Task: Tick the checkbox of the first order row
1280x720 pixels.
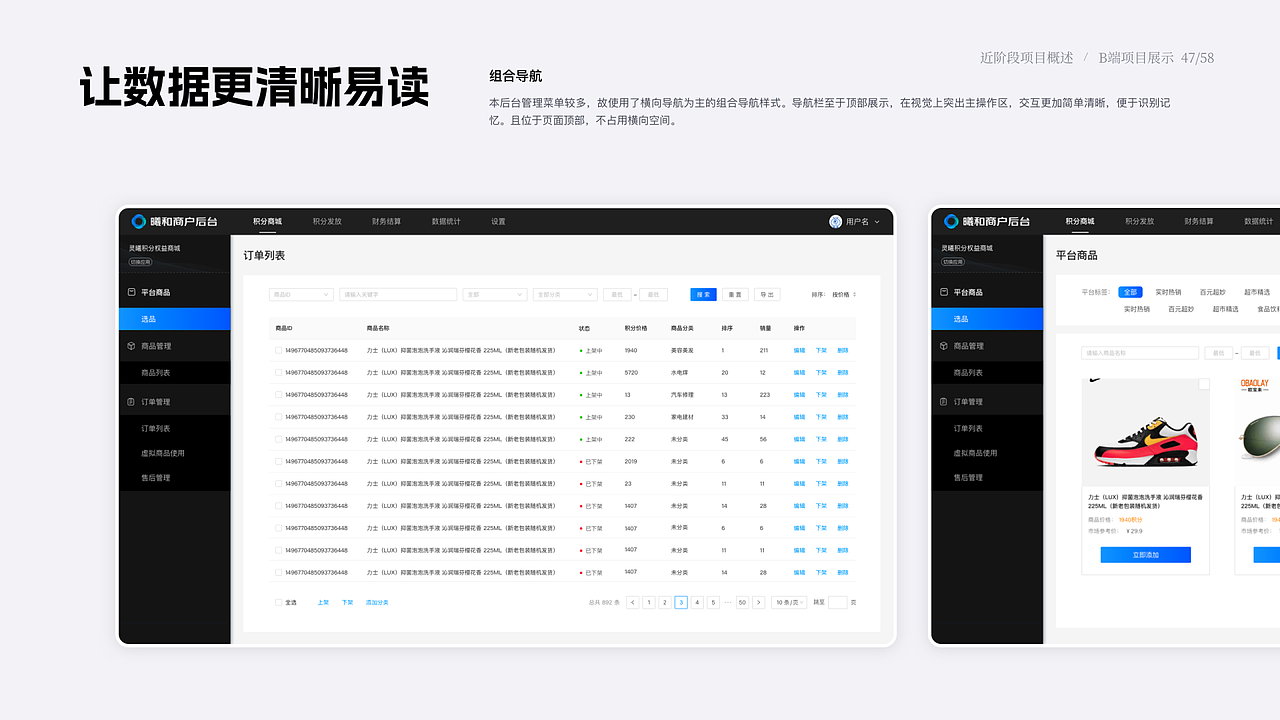Action: pyautogui.click(x=278, y=350)
